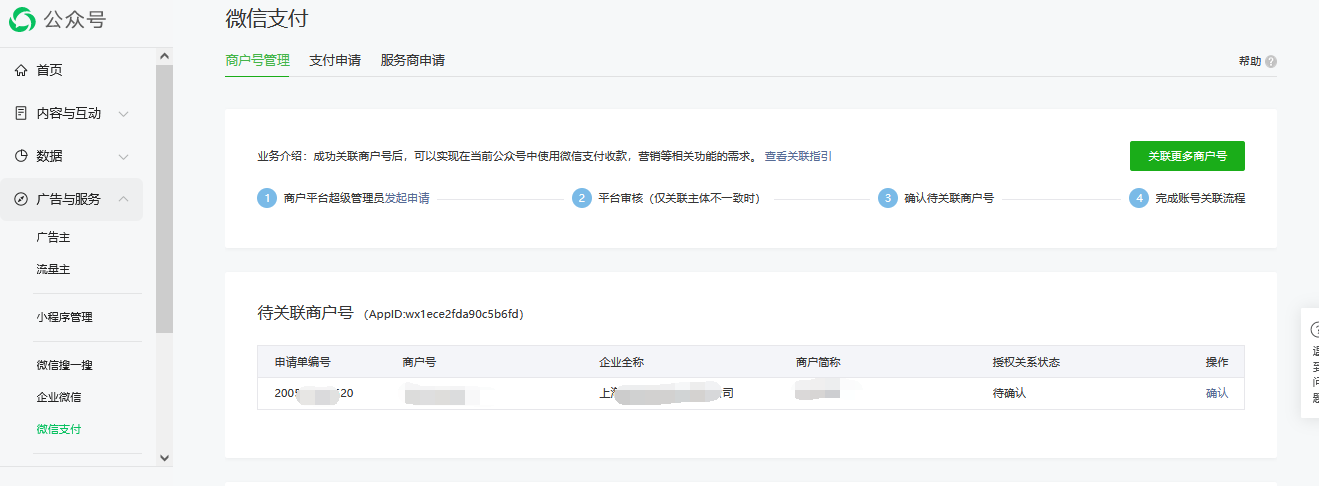This screenshot has width=1319, height=486.
Task: Click the 内容与互动 document icon
Action: click(x=21, y=113)
